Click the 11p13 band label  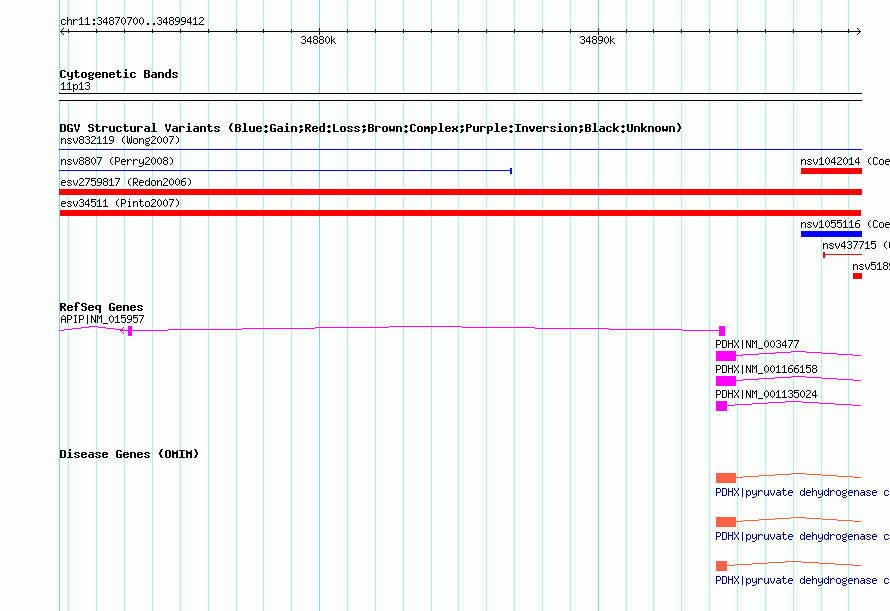[75, 86]
